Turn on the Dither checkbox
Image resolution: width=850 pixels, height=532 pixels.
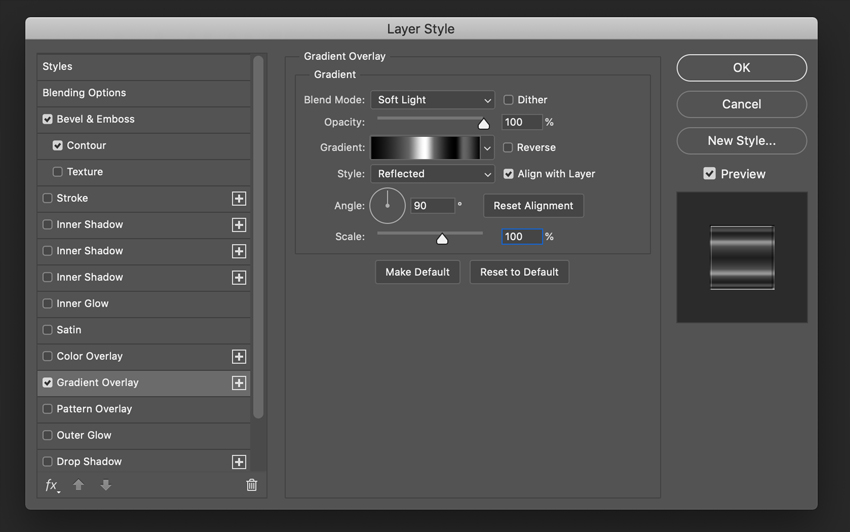point(508,100)
